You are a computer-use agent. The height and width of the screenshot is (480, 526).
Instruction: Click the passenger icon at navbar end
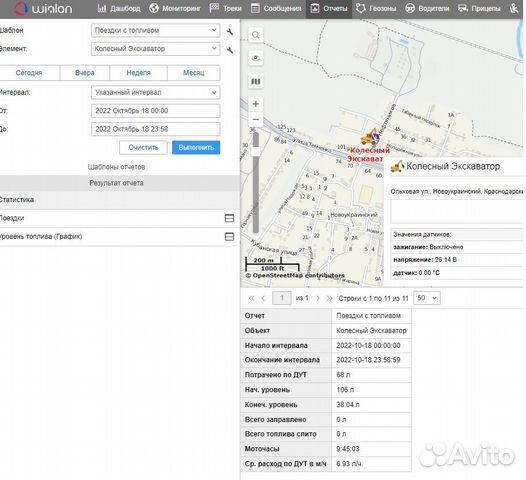(514, 8)
